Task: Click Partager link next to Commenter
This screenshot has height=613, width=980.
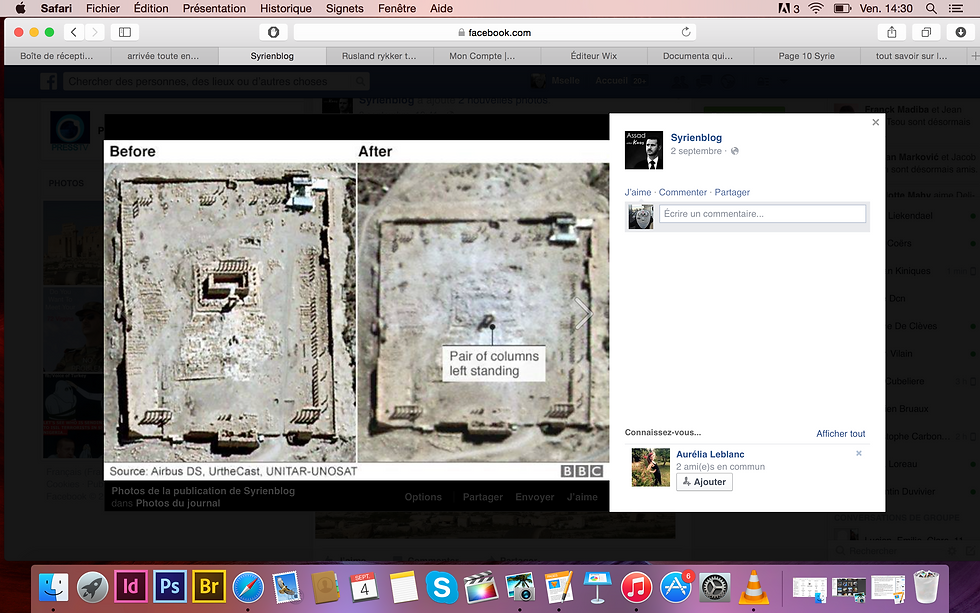Action: click(x=732, y=192)
